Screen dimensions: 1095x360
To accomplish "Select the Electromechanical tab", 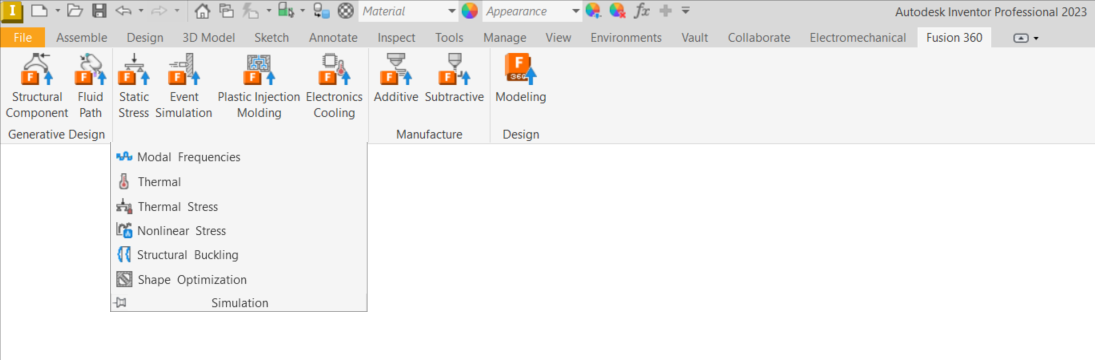I will pos(858,38).
